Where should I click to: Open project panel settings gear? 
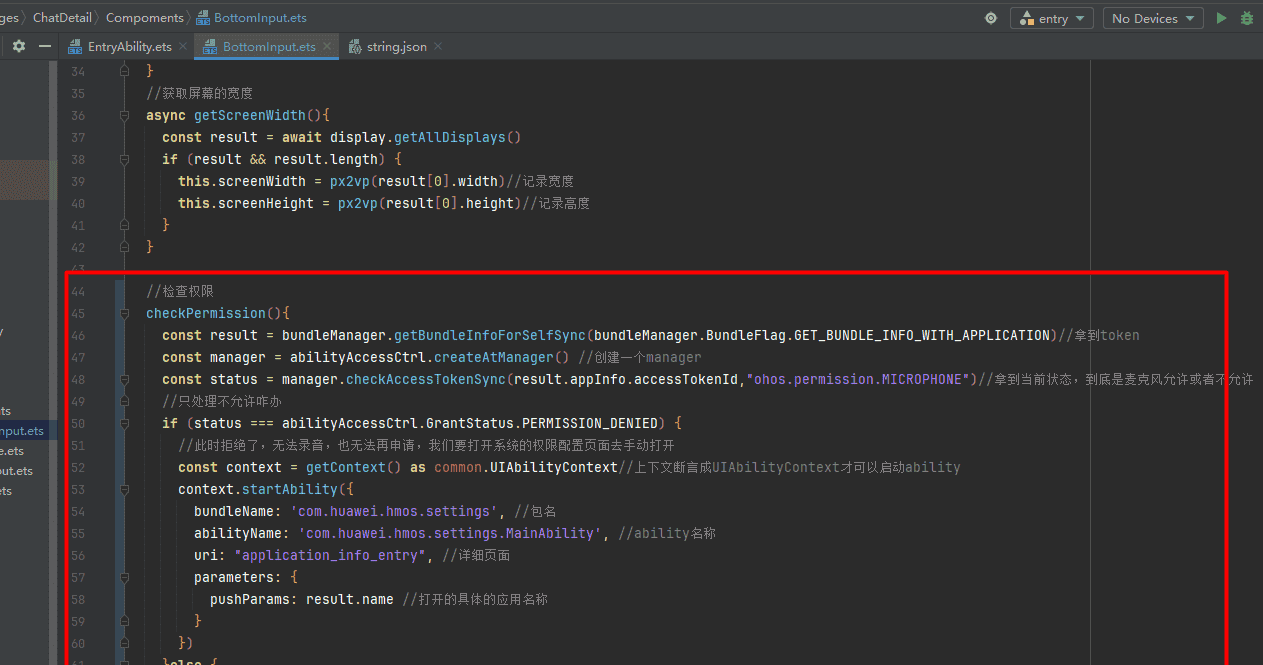[x=18, y=46]
